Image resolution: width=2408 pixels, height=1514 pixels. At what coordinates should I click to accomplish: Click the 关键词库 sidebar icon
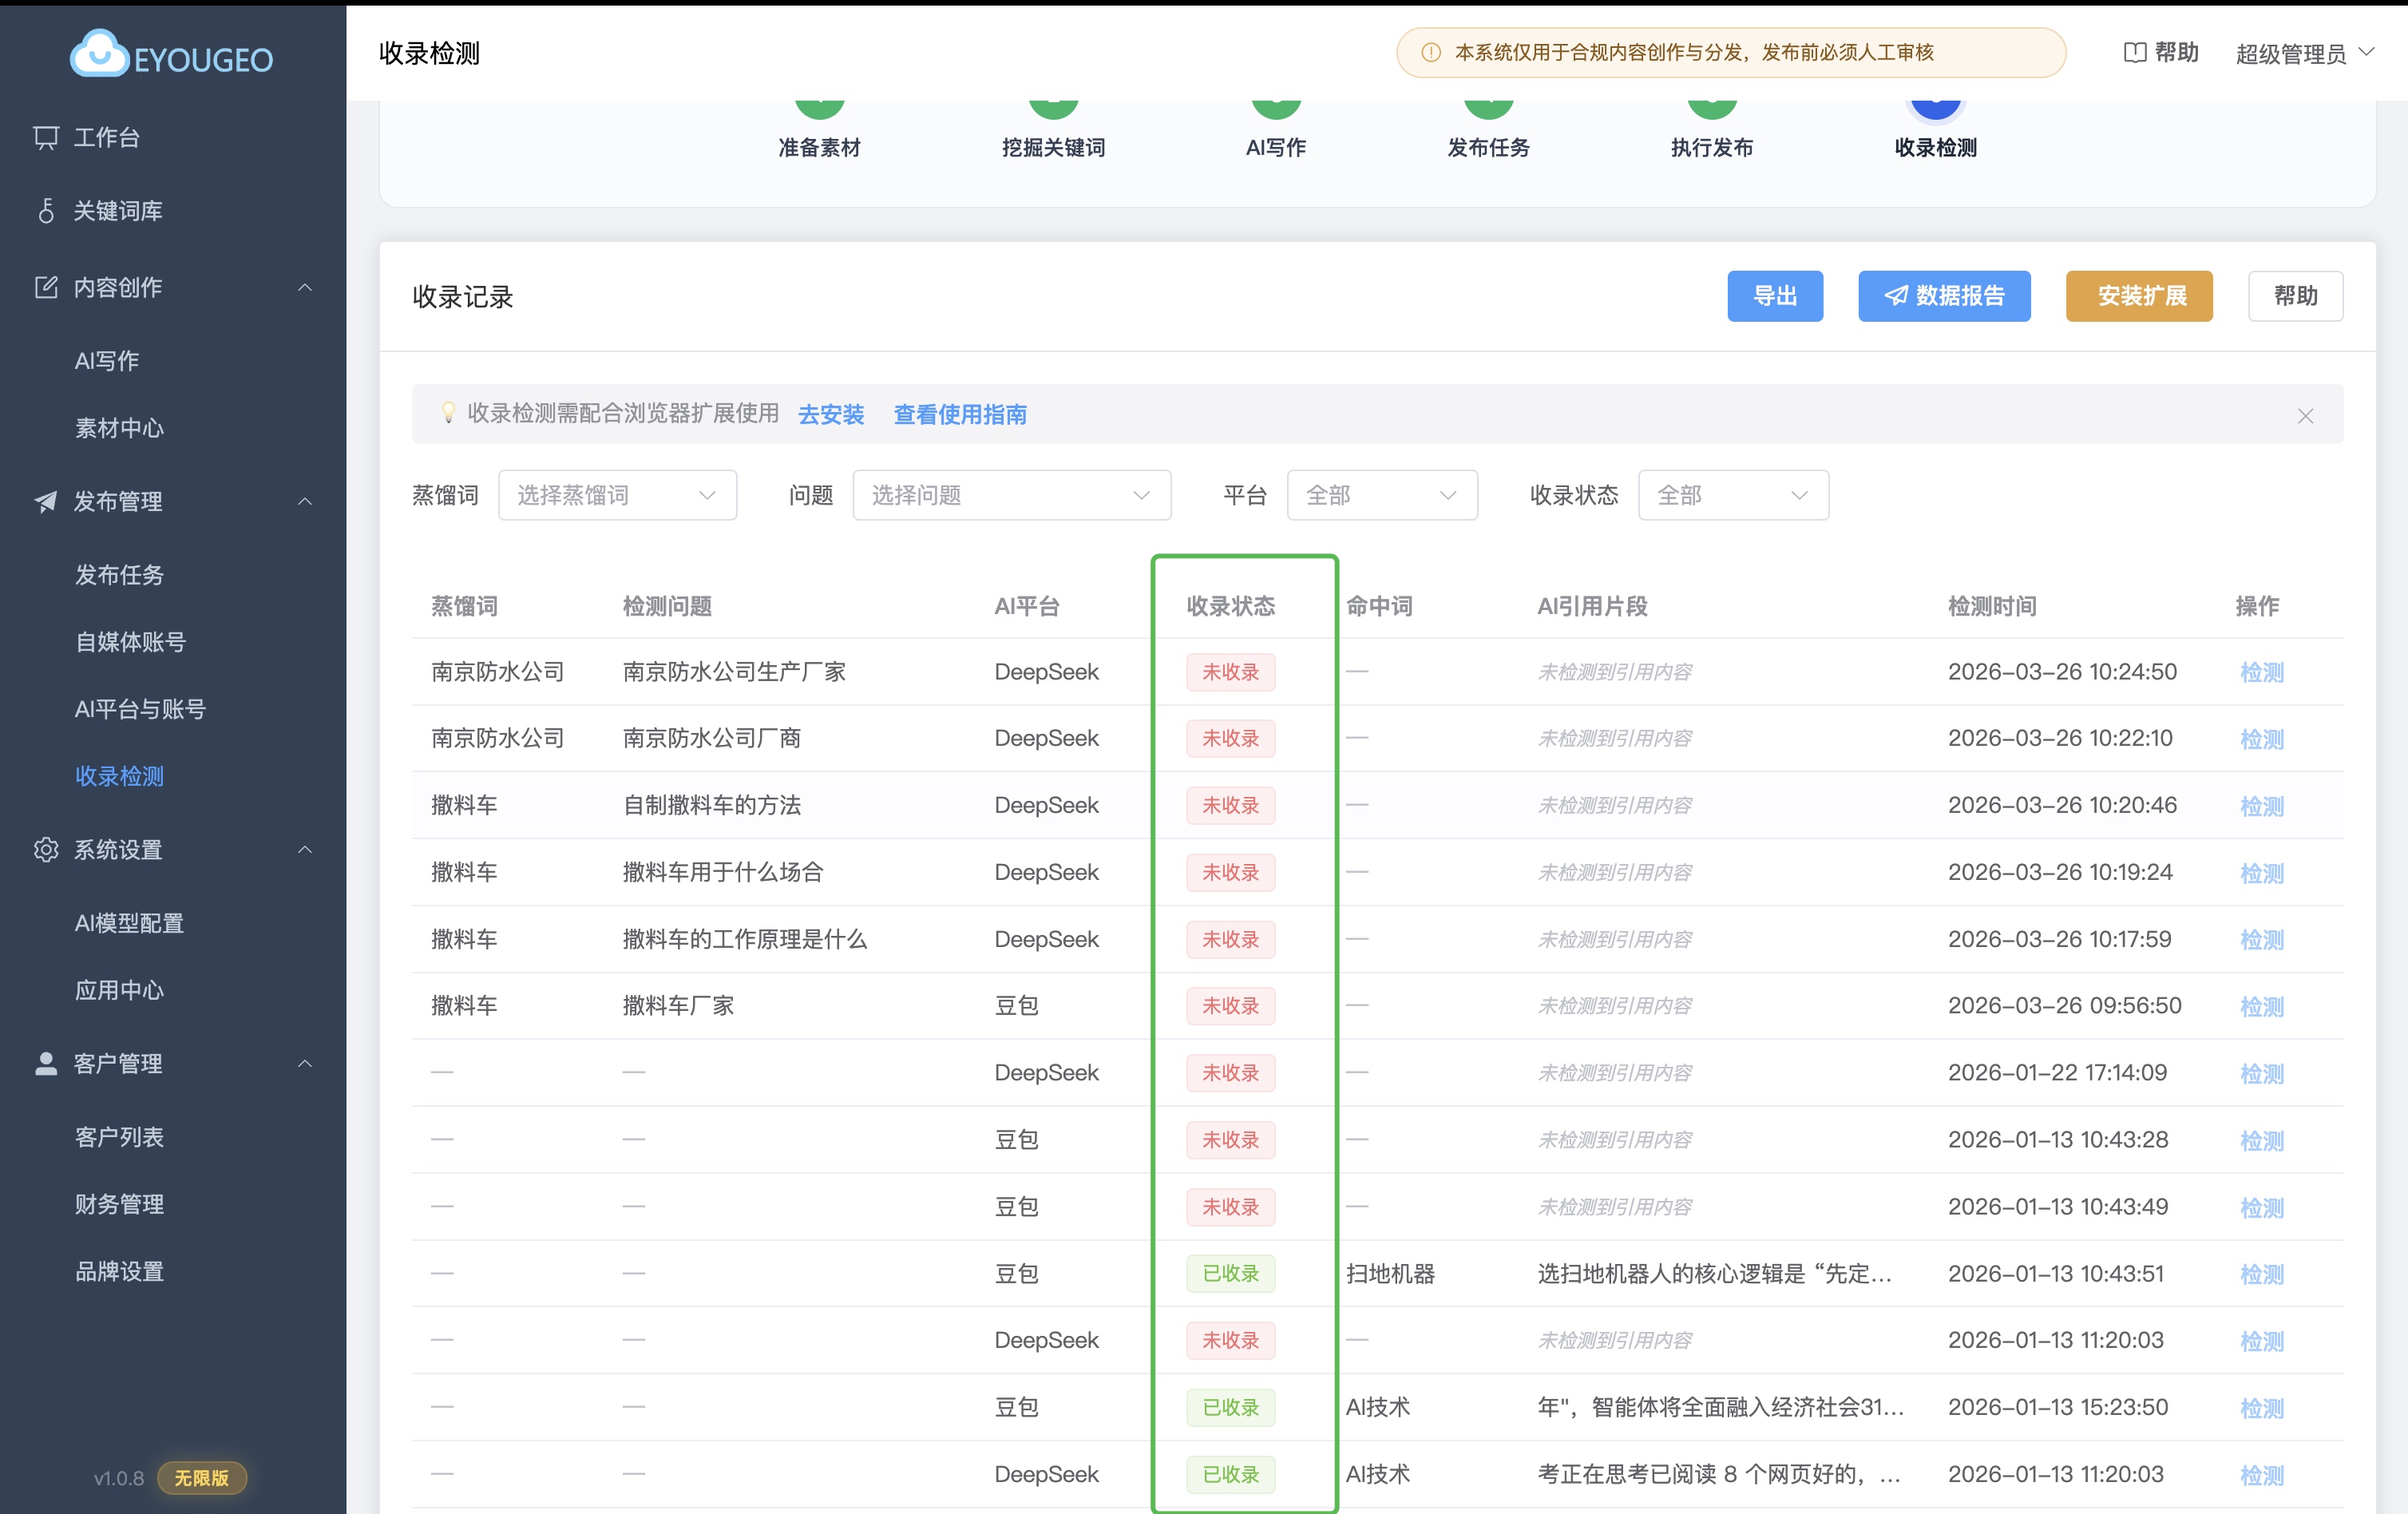[46, 211]
